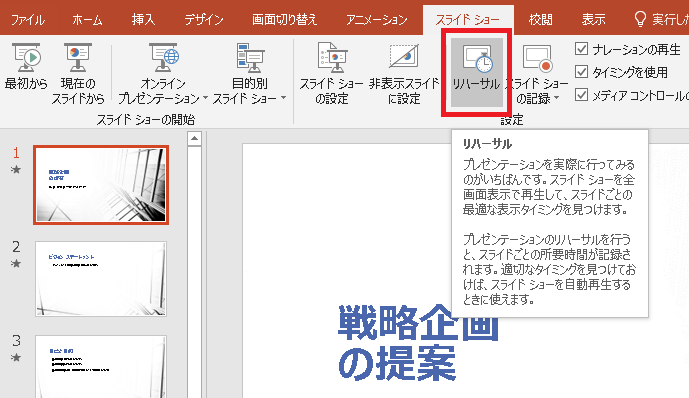Select the Slide Show (スライド ショー) tab

coord(468,20)
